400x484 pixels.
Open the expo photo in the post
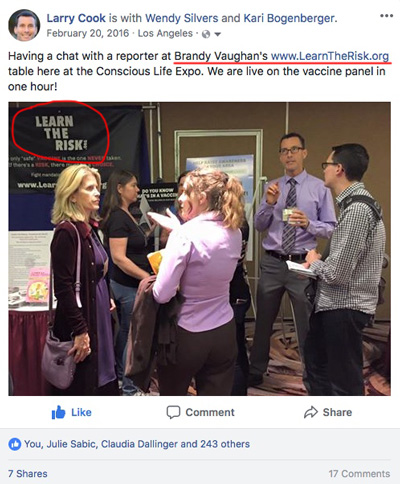[199, 249]
